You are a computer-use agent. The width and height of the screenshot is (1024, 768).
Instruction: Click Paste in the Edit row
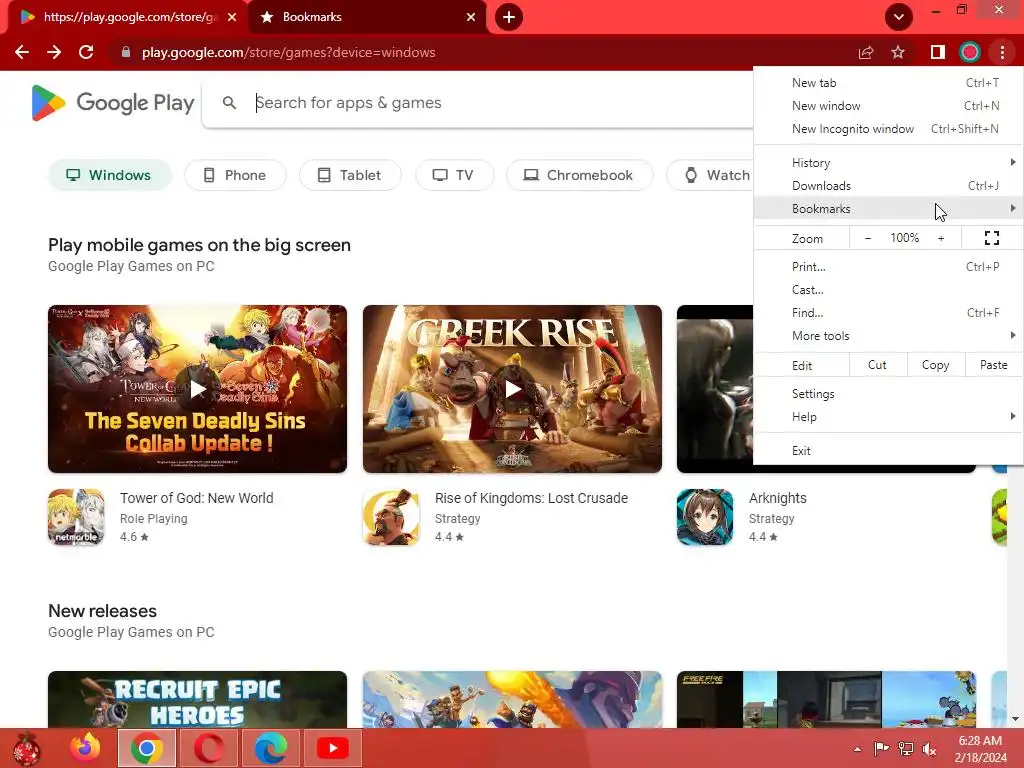point(993,365)
